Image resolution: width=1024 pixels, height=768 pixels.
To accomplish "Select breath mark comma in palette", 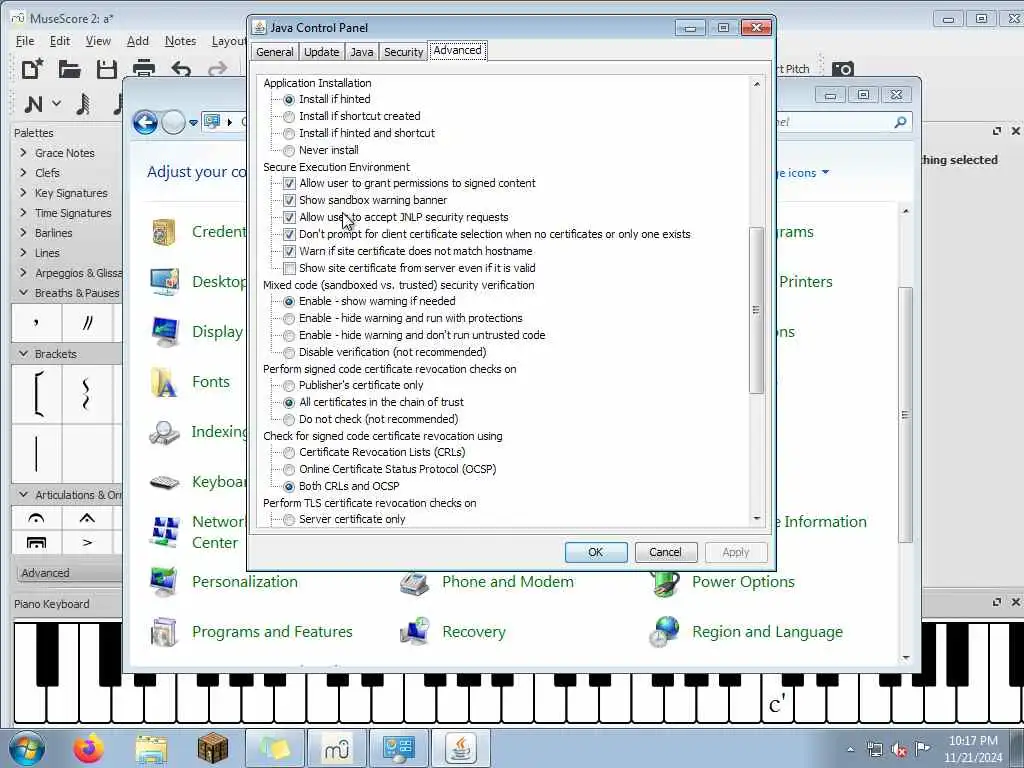I will pos(37,323).
